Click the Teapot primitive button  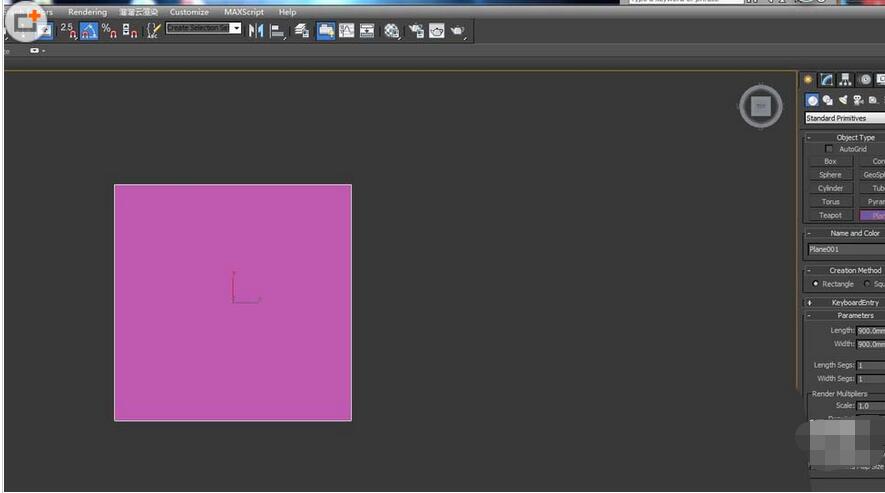pos(830,216)
